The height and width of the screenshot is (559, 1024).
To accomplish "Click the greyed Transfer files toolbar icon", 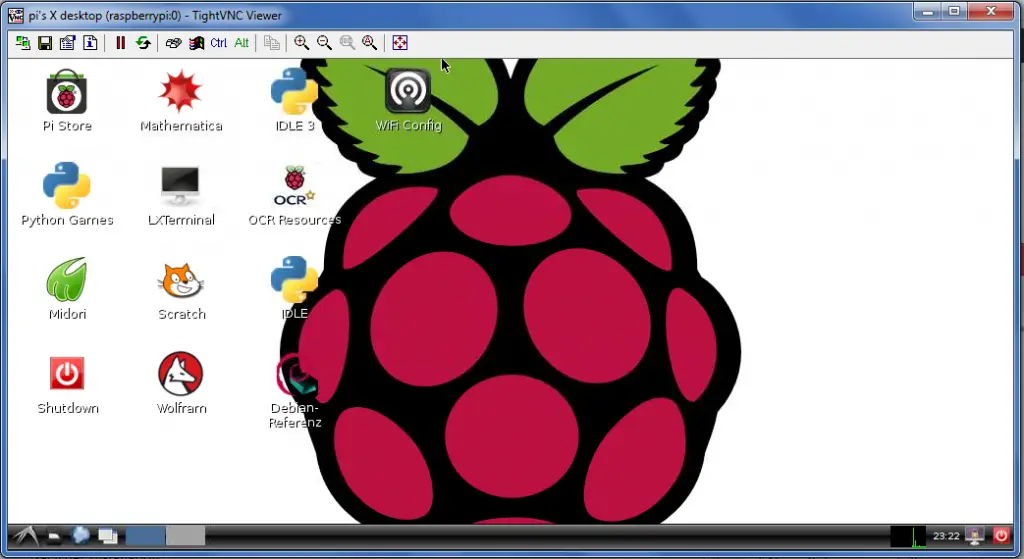I will pyautogui.click(x=272, y=43).
